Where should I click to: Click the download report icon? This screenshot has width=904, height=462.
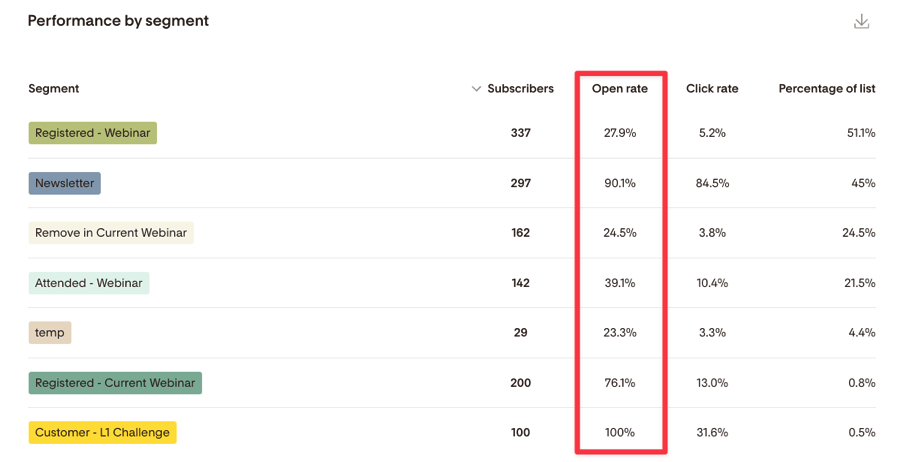[861, 21]
